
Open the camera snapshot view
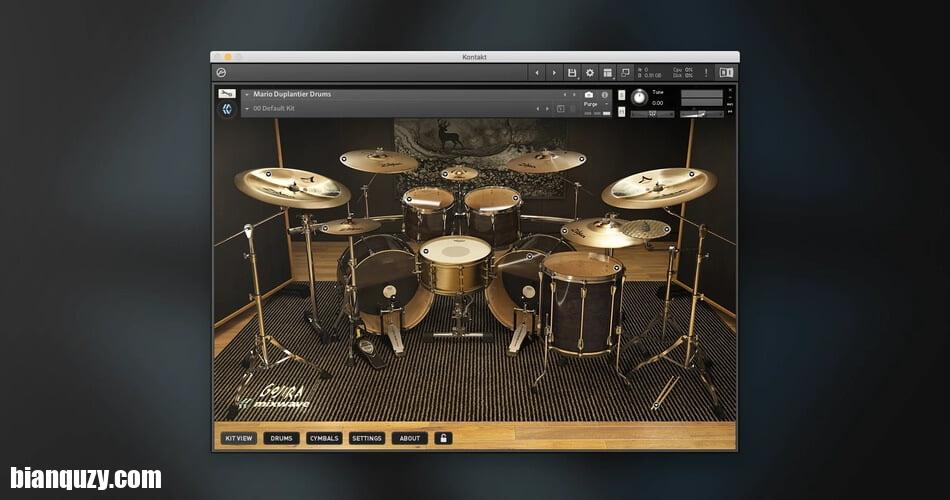588,95
